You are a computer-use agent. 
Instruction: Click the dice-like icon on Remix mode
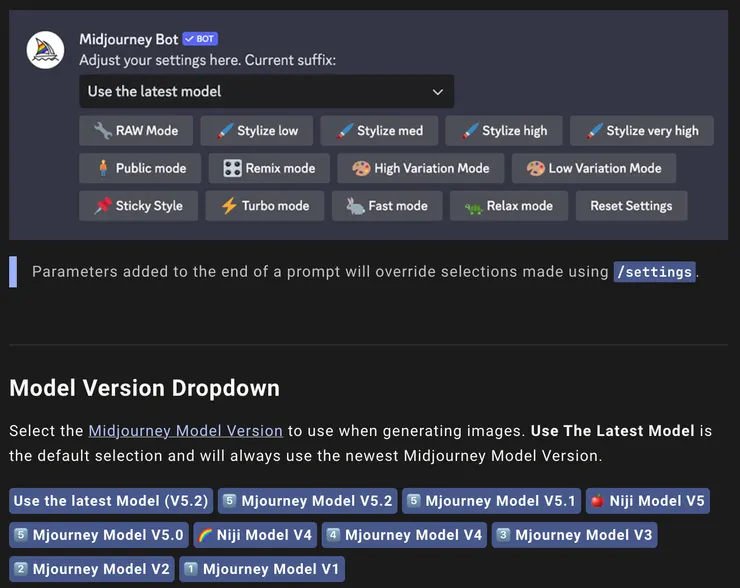tap(232, 168)
